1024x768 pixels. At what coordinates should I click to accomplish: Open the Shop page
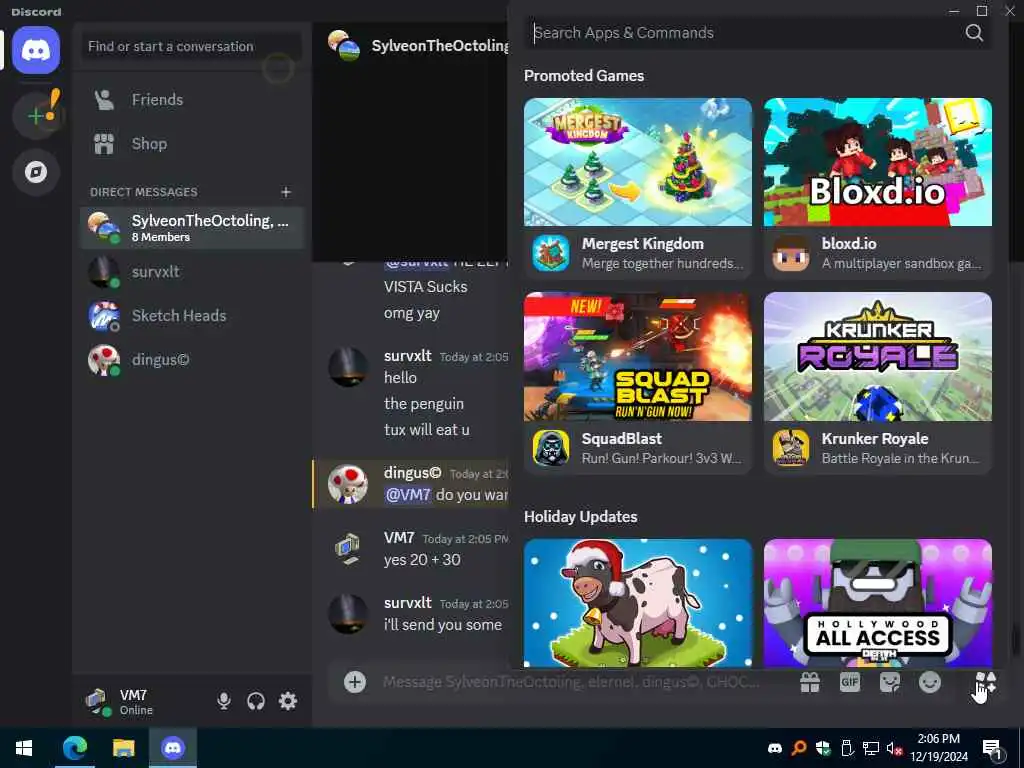tap(192, 144)
